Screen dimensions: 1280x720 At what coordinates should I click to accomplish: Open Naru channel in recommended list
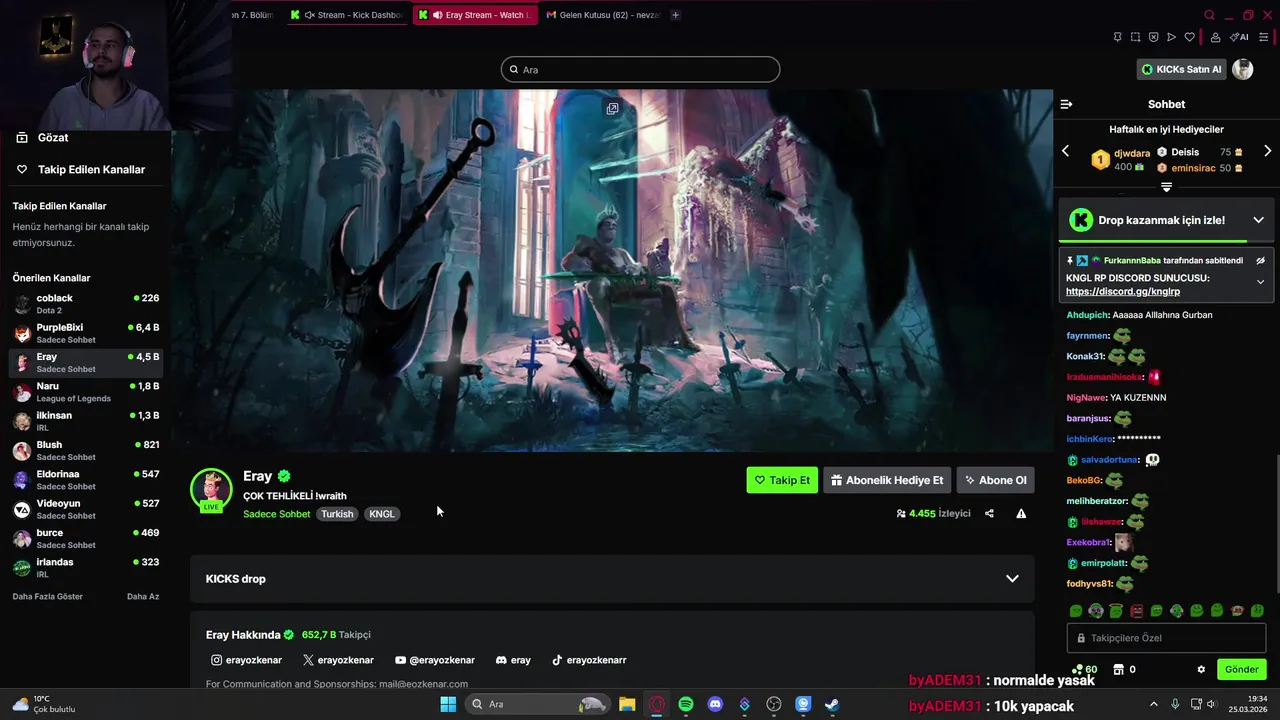[x=85, y=392]
